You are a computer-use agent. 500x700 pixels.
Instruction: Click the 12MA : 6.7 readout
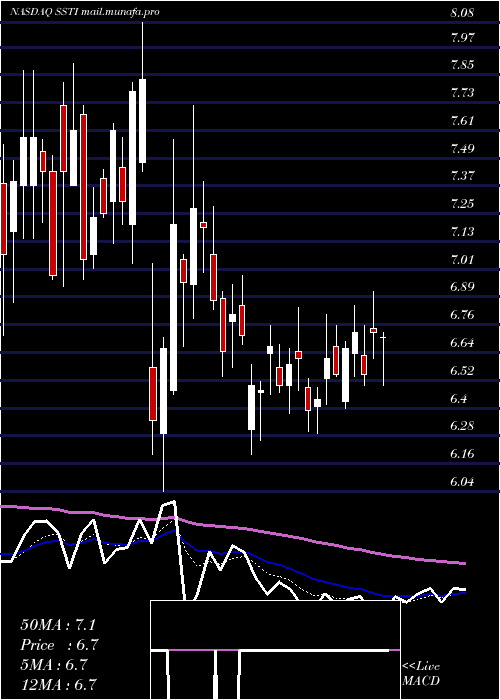pos(59,684)
